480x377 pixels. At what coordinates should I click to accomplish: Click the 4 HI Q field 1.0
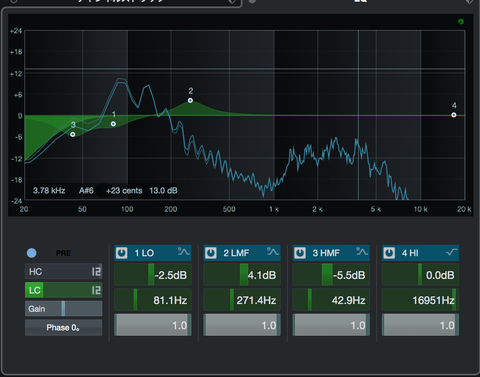420,325
